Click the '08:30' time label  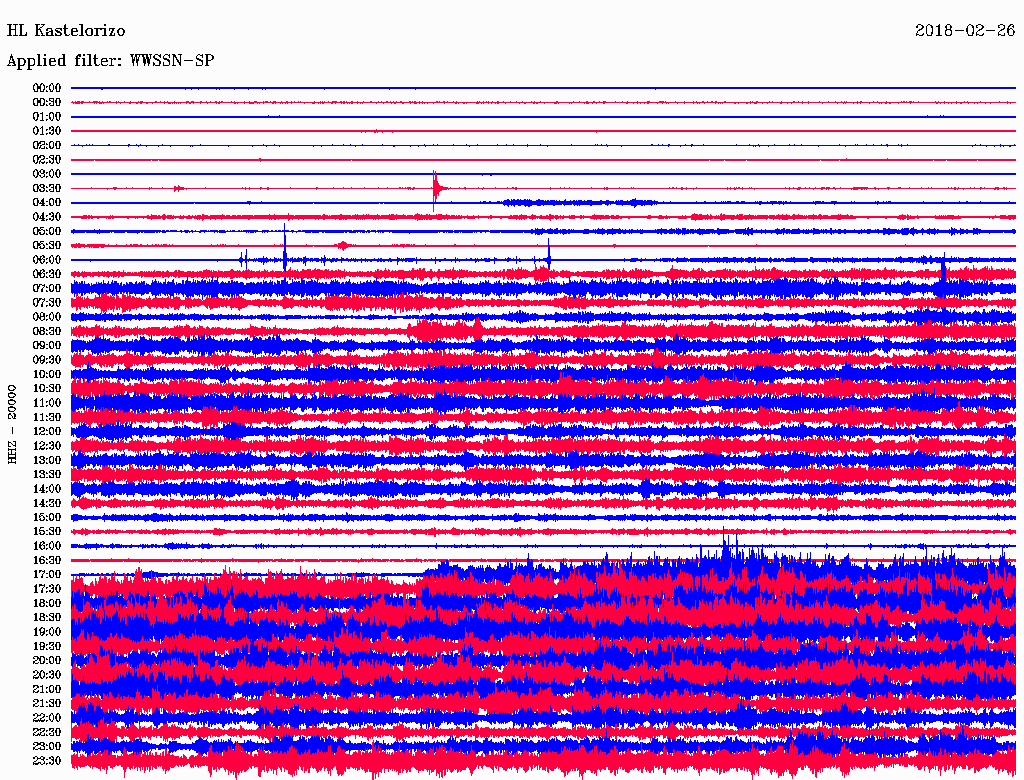pos(46,331)
